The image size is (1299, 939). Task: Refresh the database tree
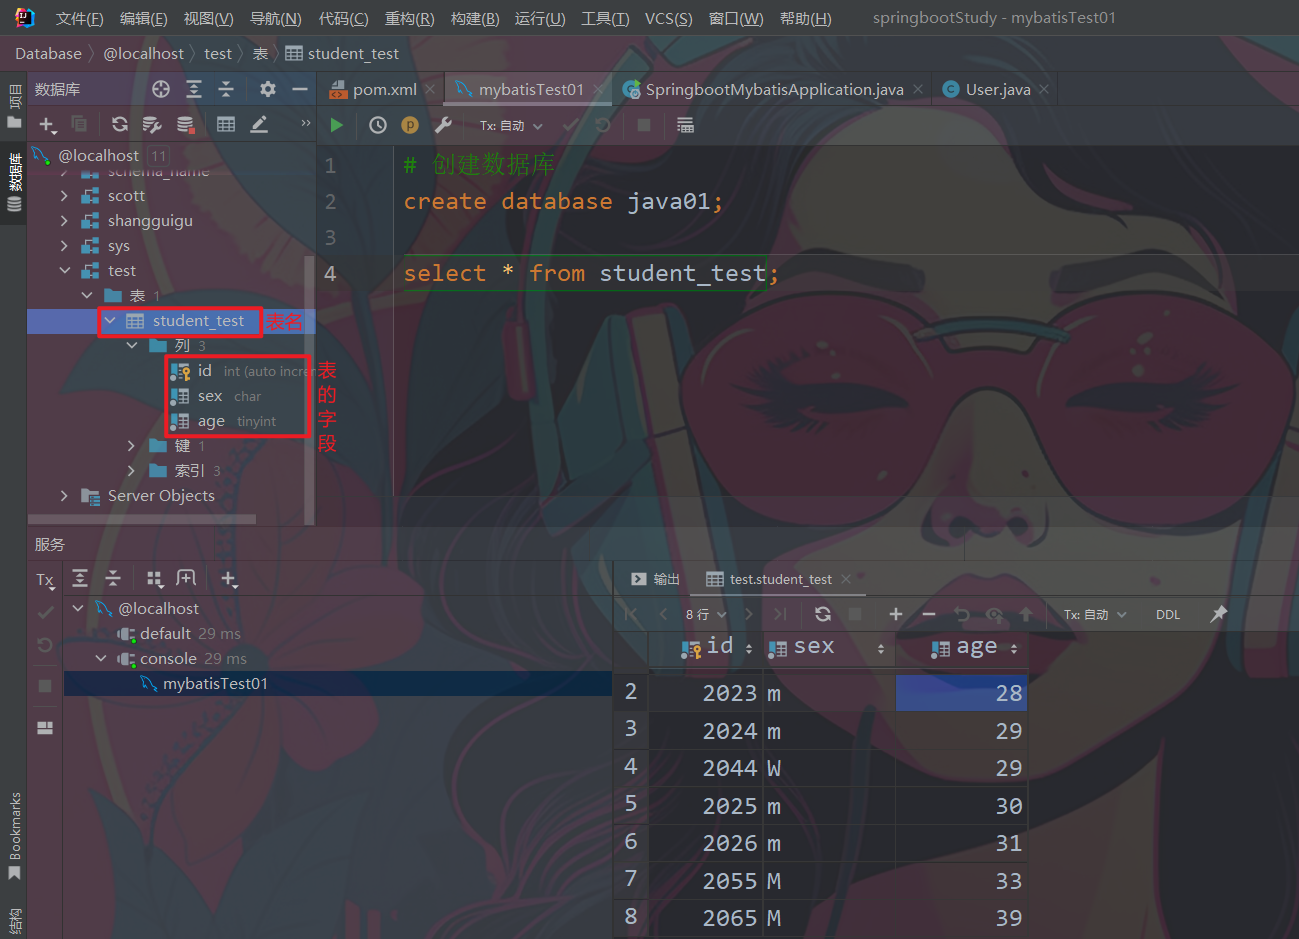[x=120, y=124]
